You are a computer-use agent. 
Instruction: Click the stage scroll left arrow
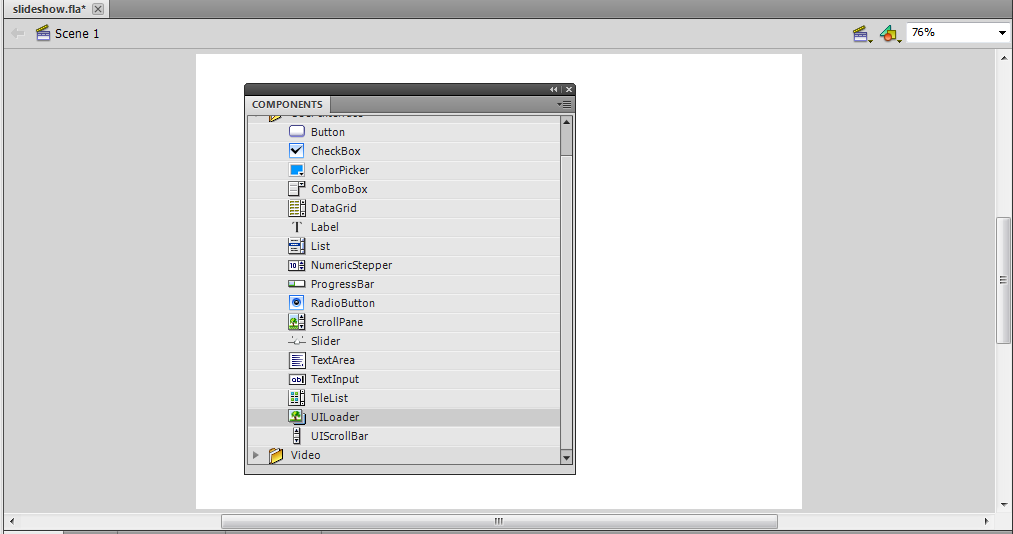12,521
